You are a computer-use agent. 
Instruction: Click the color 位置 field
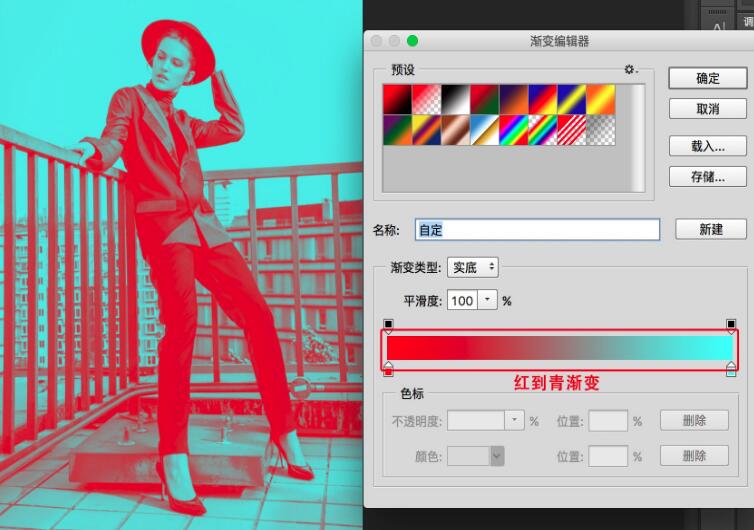(x=608, y=456)
